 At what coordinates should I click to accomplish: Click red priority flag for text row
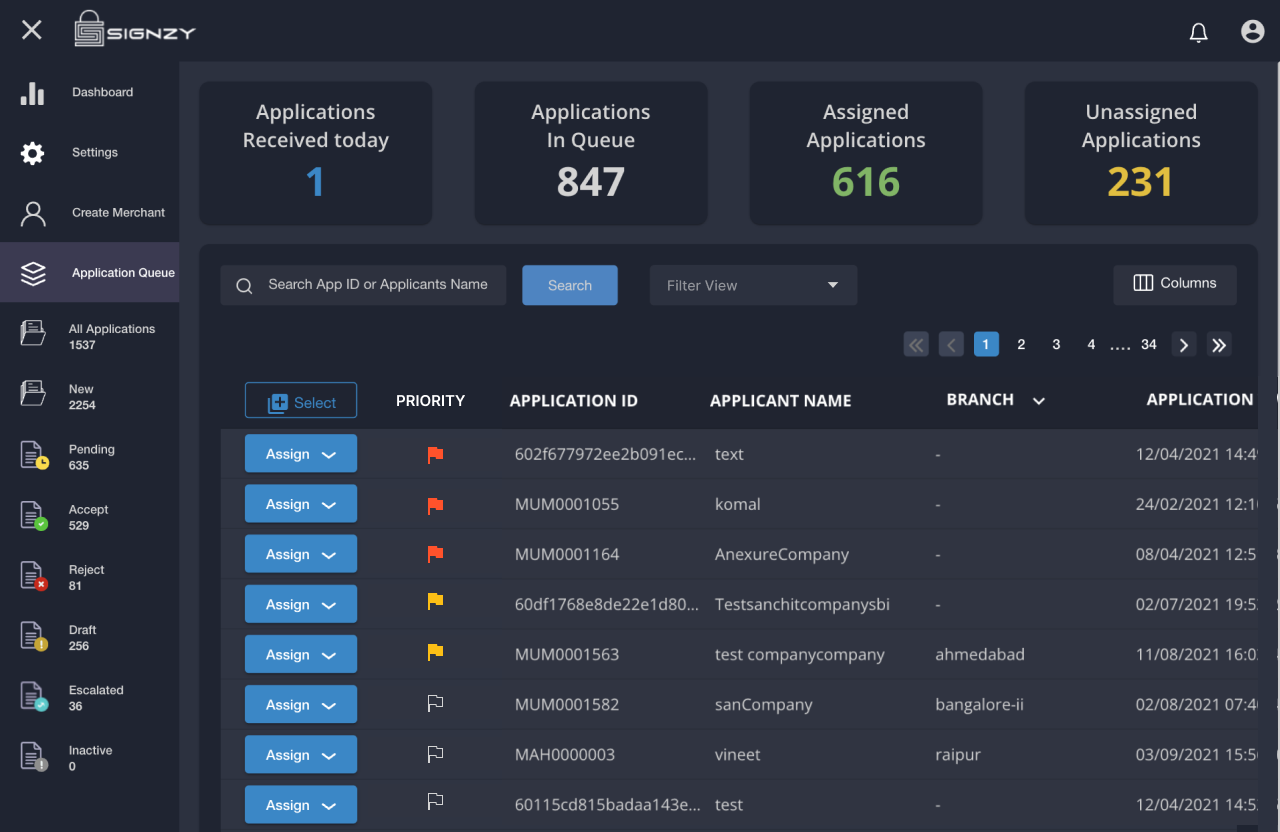pos(435,455)
